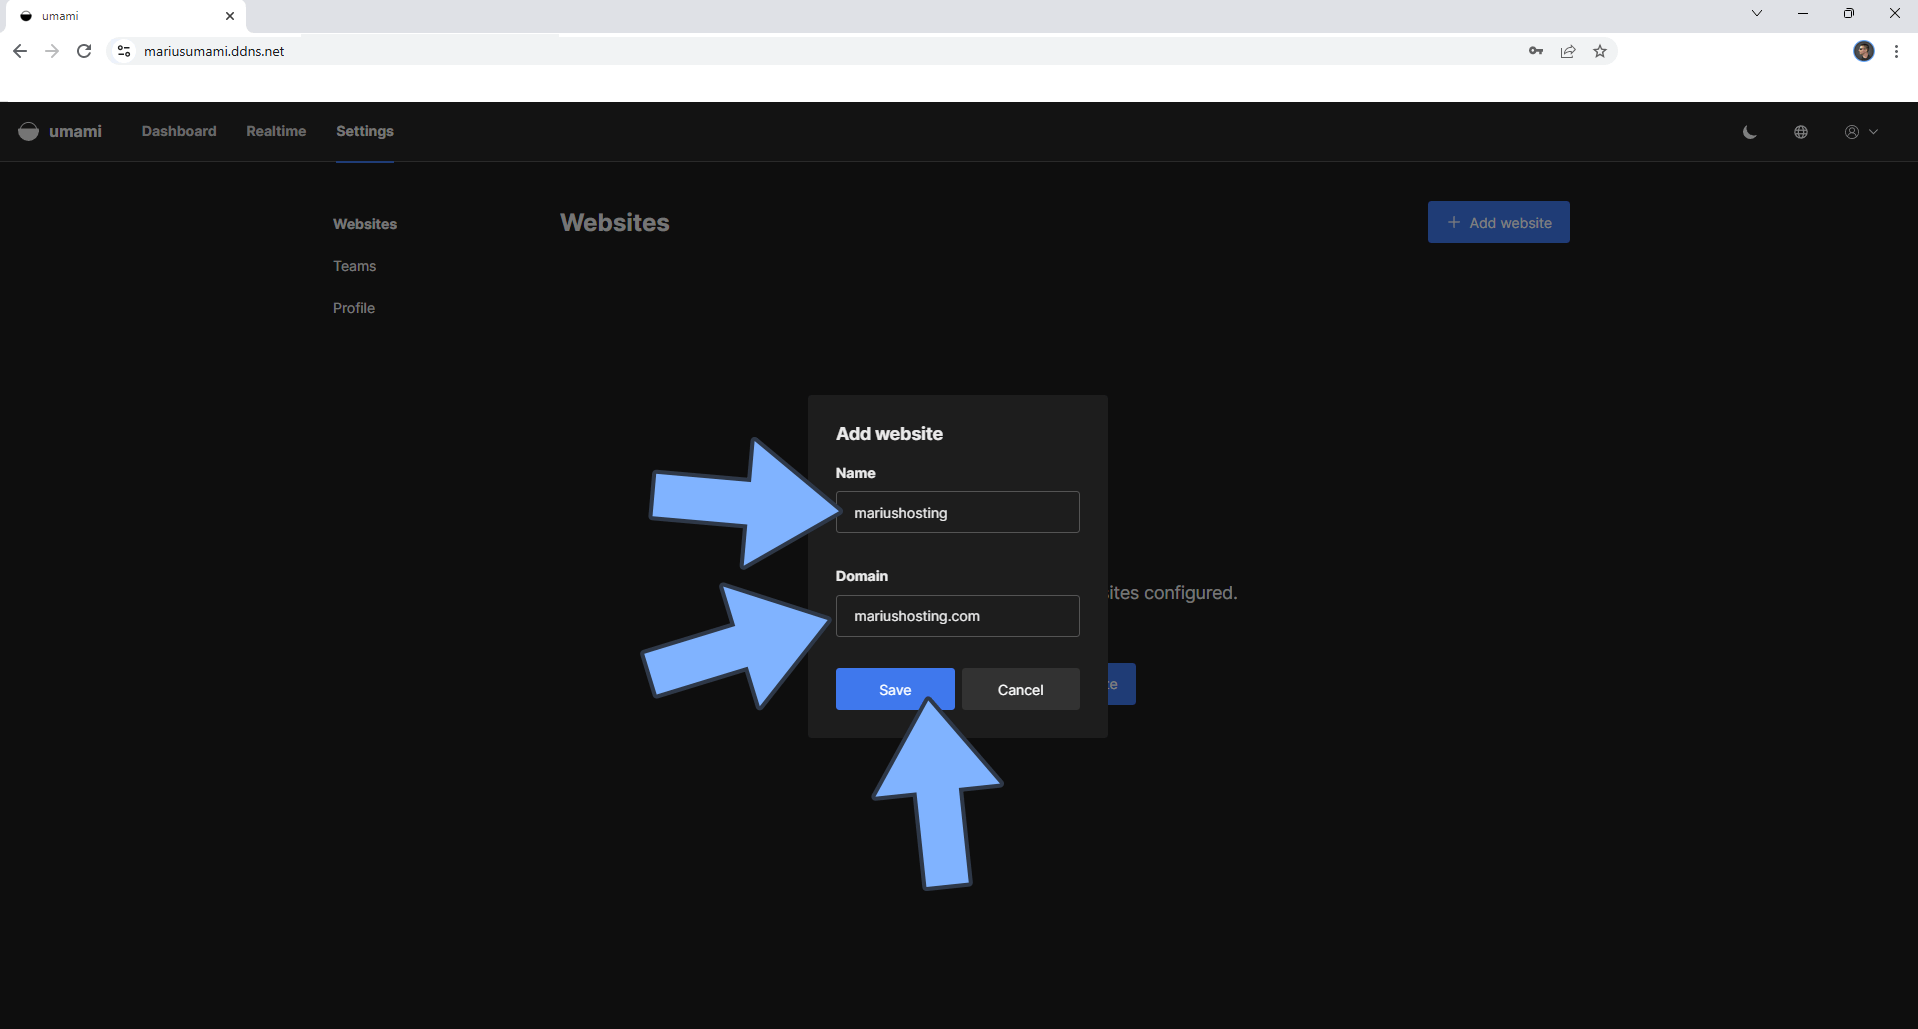Click the umami logo icon
The image size is (1918, 1029).
(x=28, y=131)
